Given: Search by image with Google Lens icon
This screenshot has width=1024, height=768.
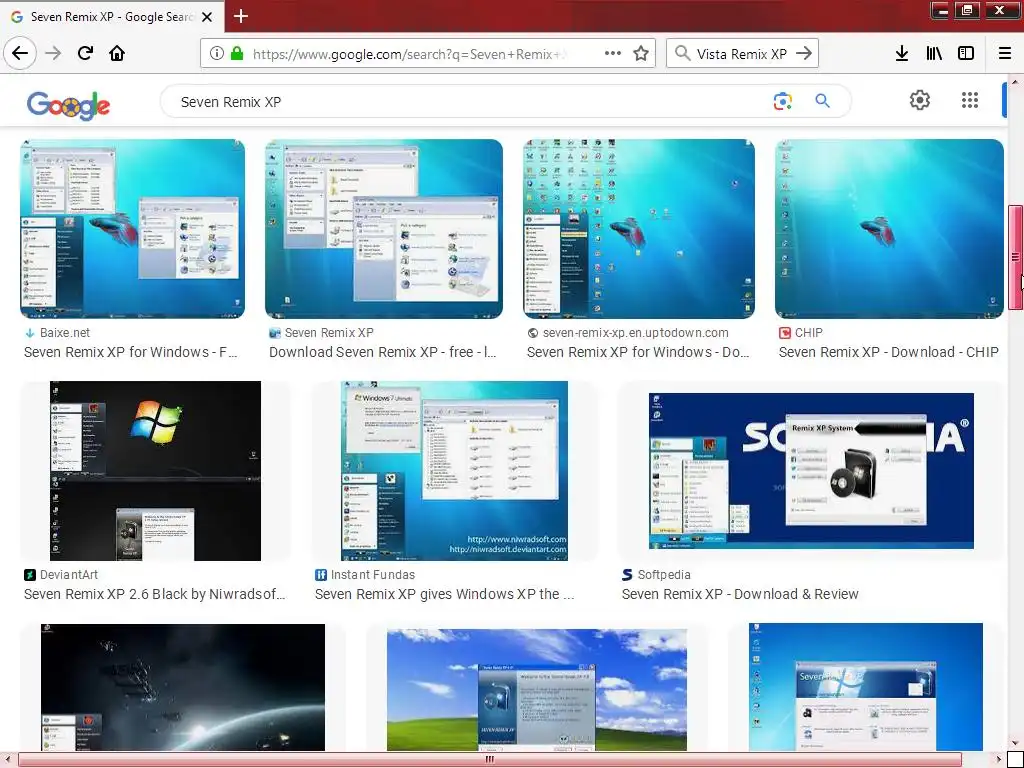Looking at the screenshot, I should [782, 101].
